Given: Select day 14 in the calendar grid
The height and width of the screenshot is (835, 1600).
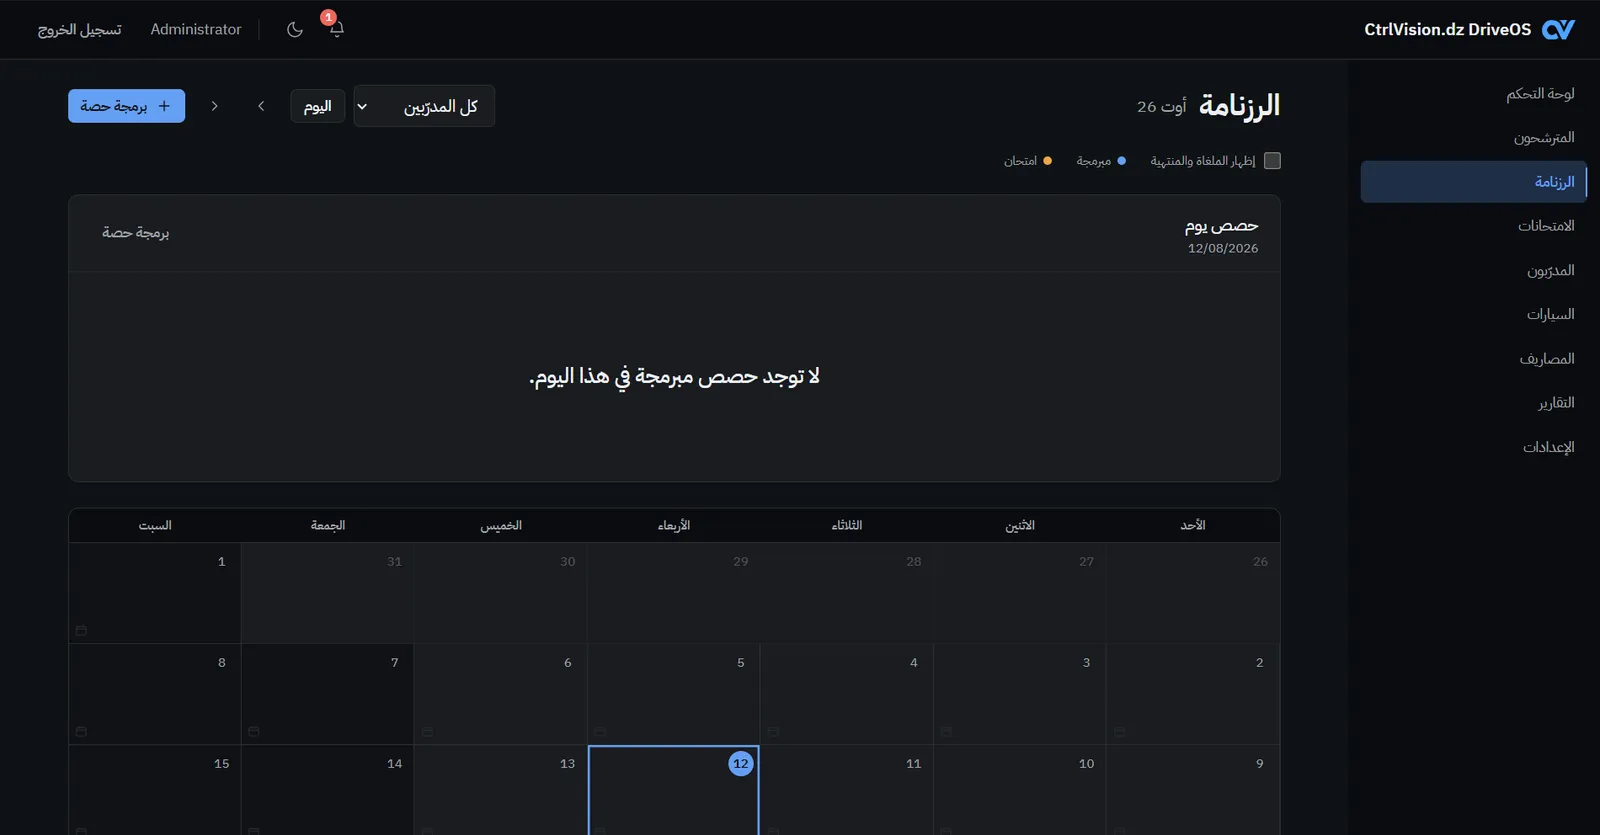Looking at the screenshot, I should click(328, 790).
